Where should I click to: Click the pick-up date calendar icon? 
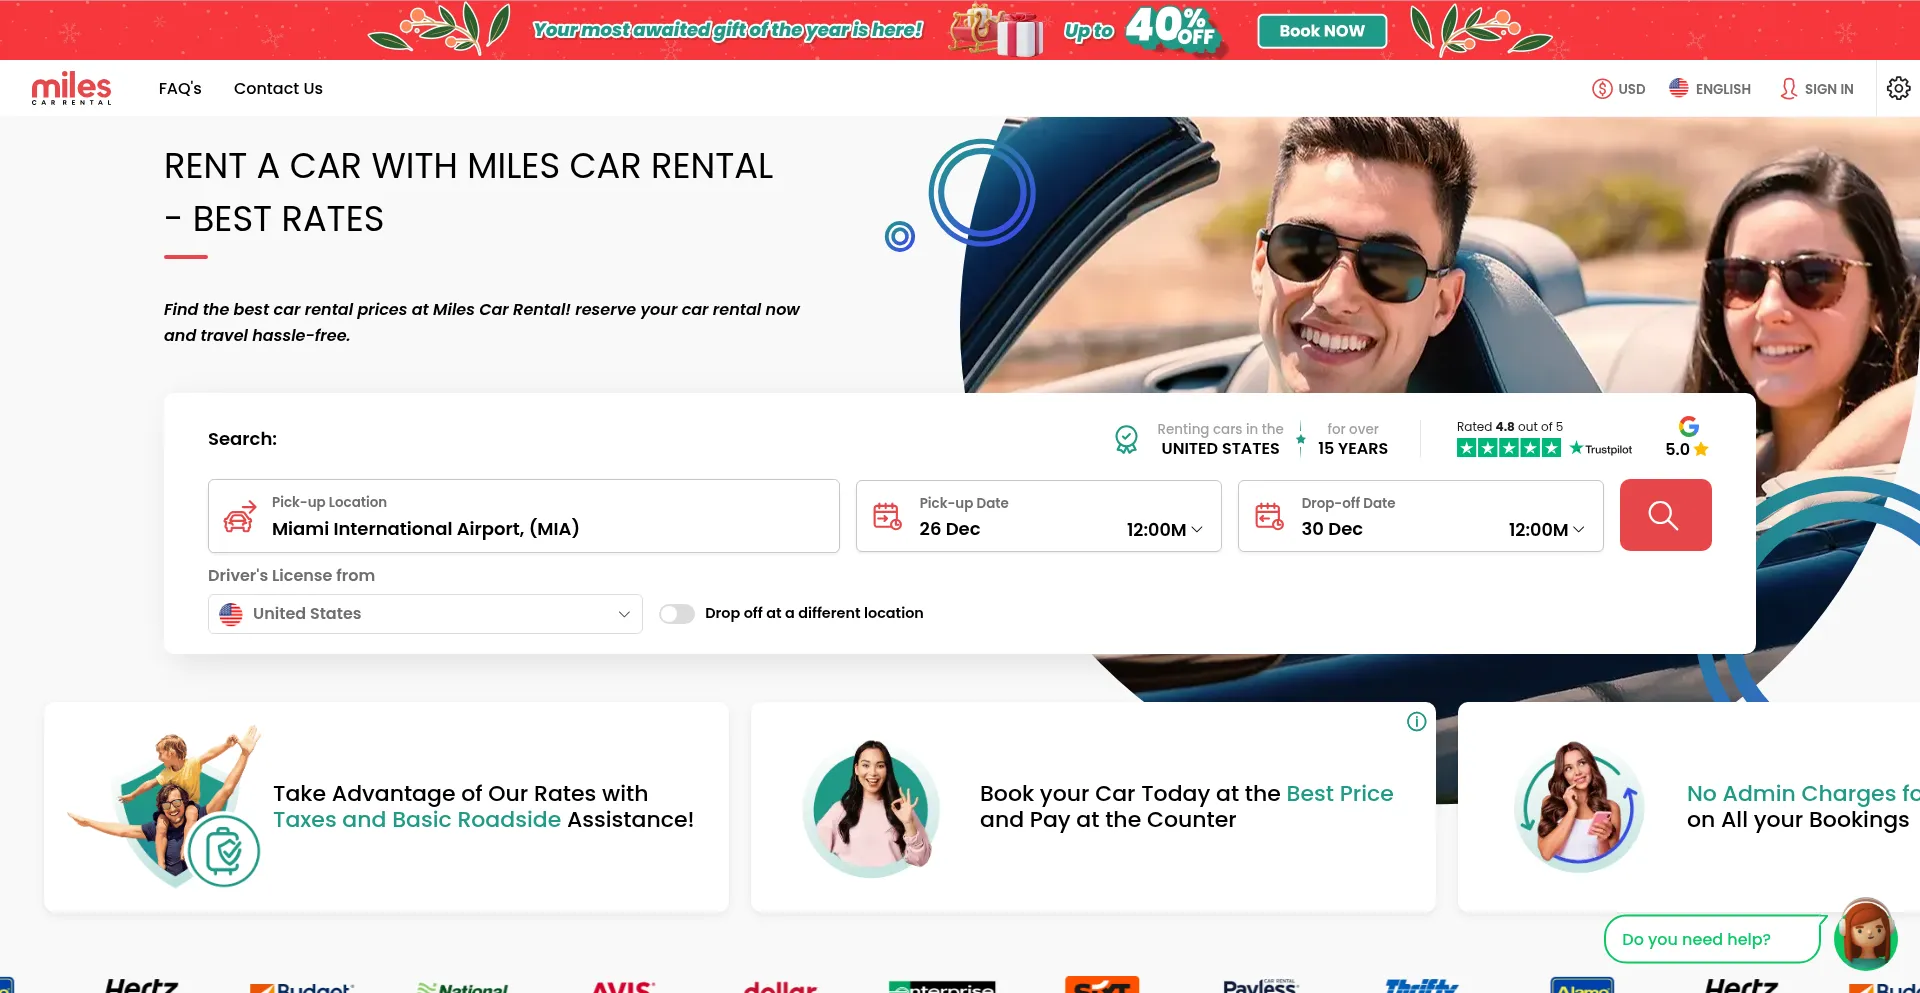[886, 516]
